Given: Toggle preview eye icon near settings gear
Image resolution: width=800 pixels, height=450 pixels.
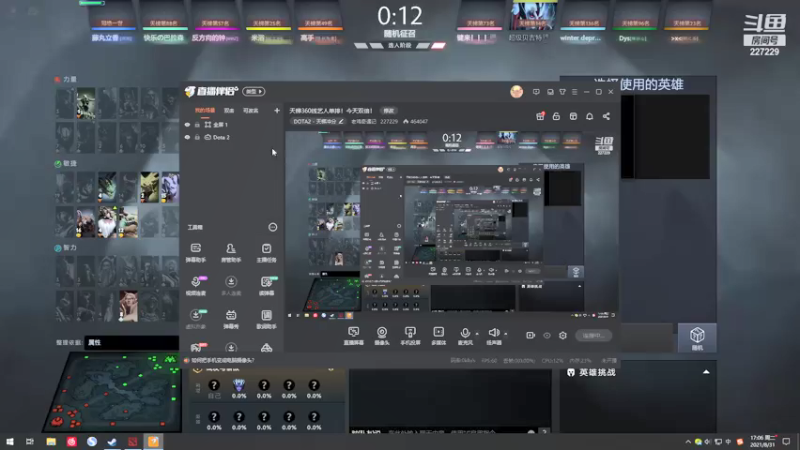Looking at the screenshot, I should tap(547, 335).
